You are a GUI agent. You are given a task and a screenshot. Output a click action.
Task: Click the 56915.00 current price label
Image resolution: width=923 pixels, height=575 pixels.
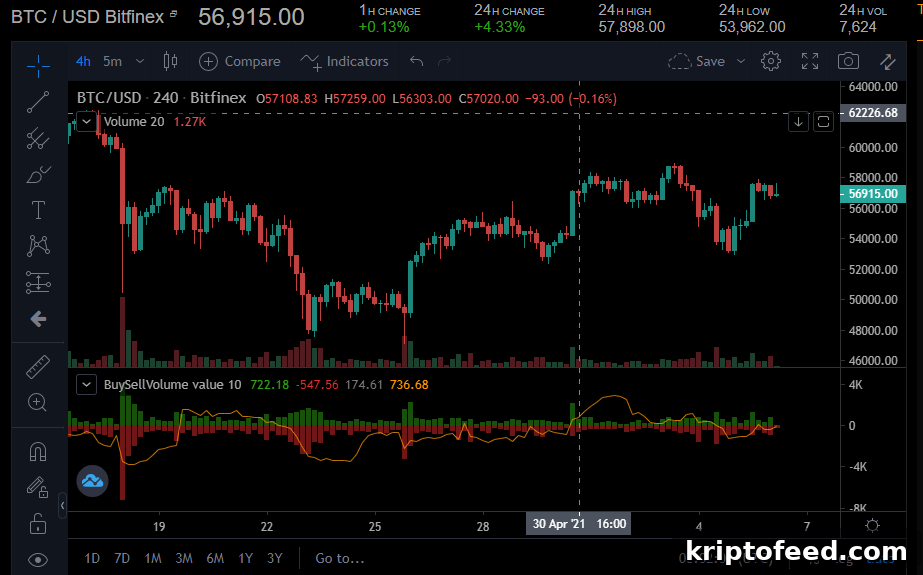(x=873, y=194)
